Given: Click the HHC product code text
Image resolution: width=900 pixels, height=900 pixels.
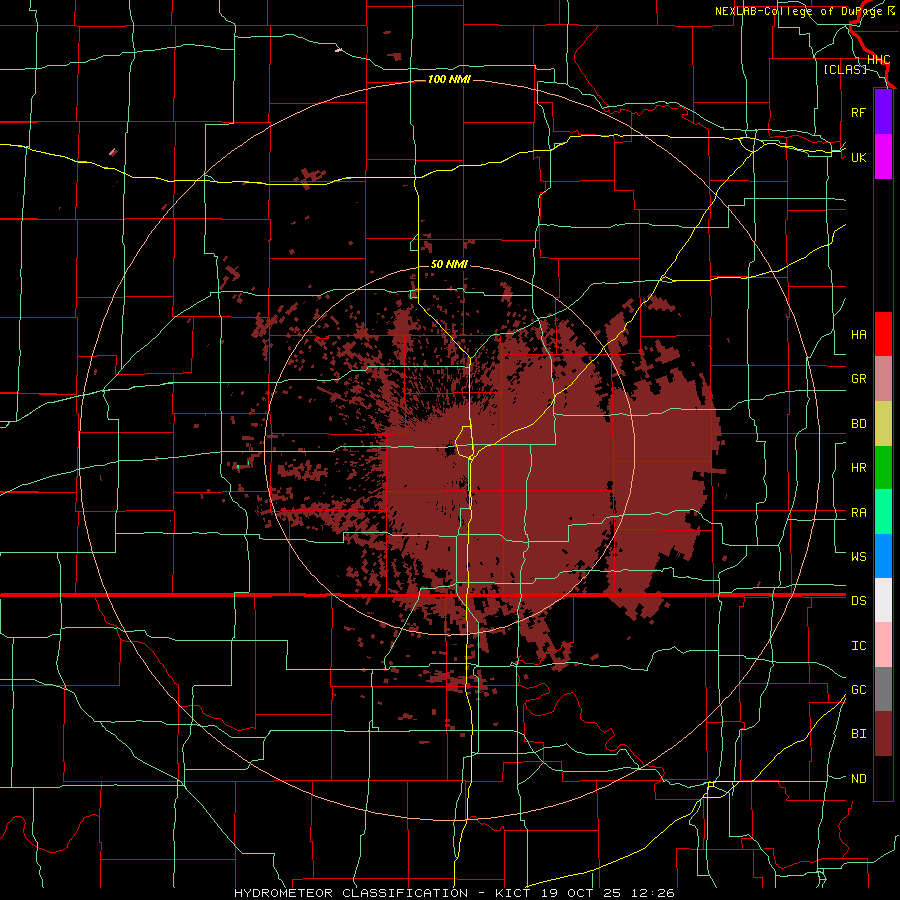Looking at the screenshot, I should coord(878,60).
